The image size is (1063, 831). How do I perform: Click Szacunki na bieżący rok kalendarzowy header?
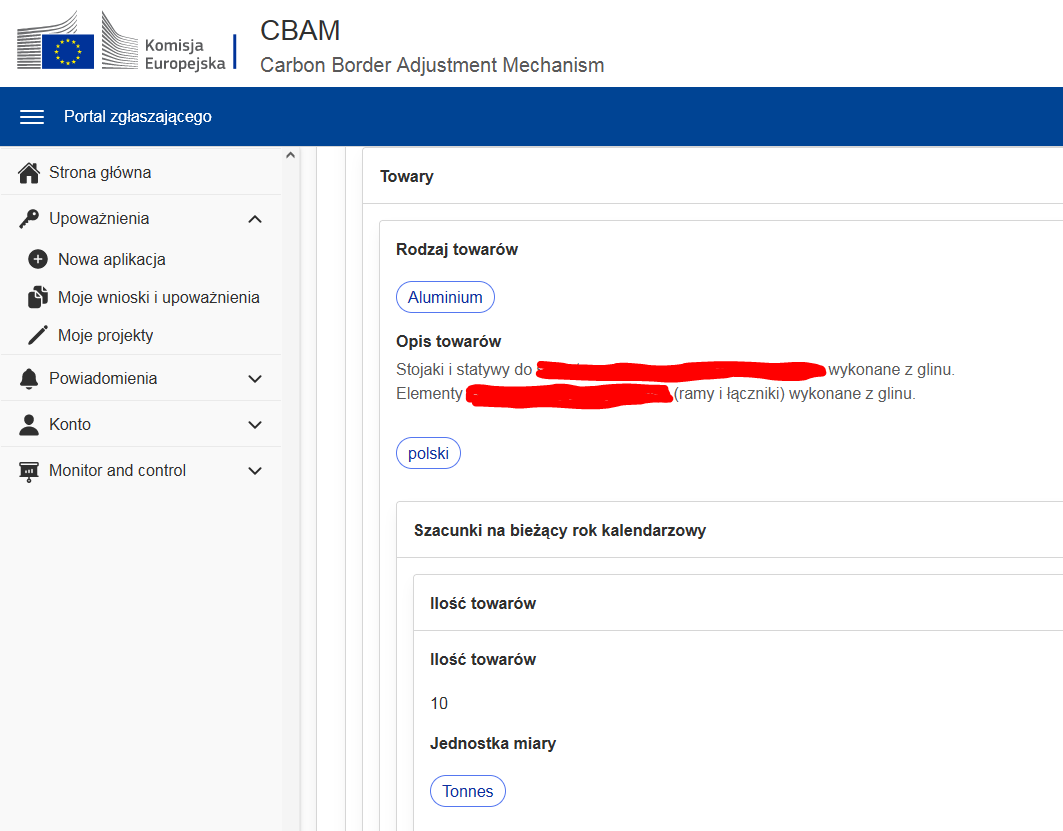coord(560,530)
